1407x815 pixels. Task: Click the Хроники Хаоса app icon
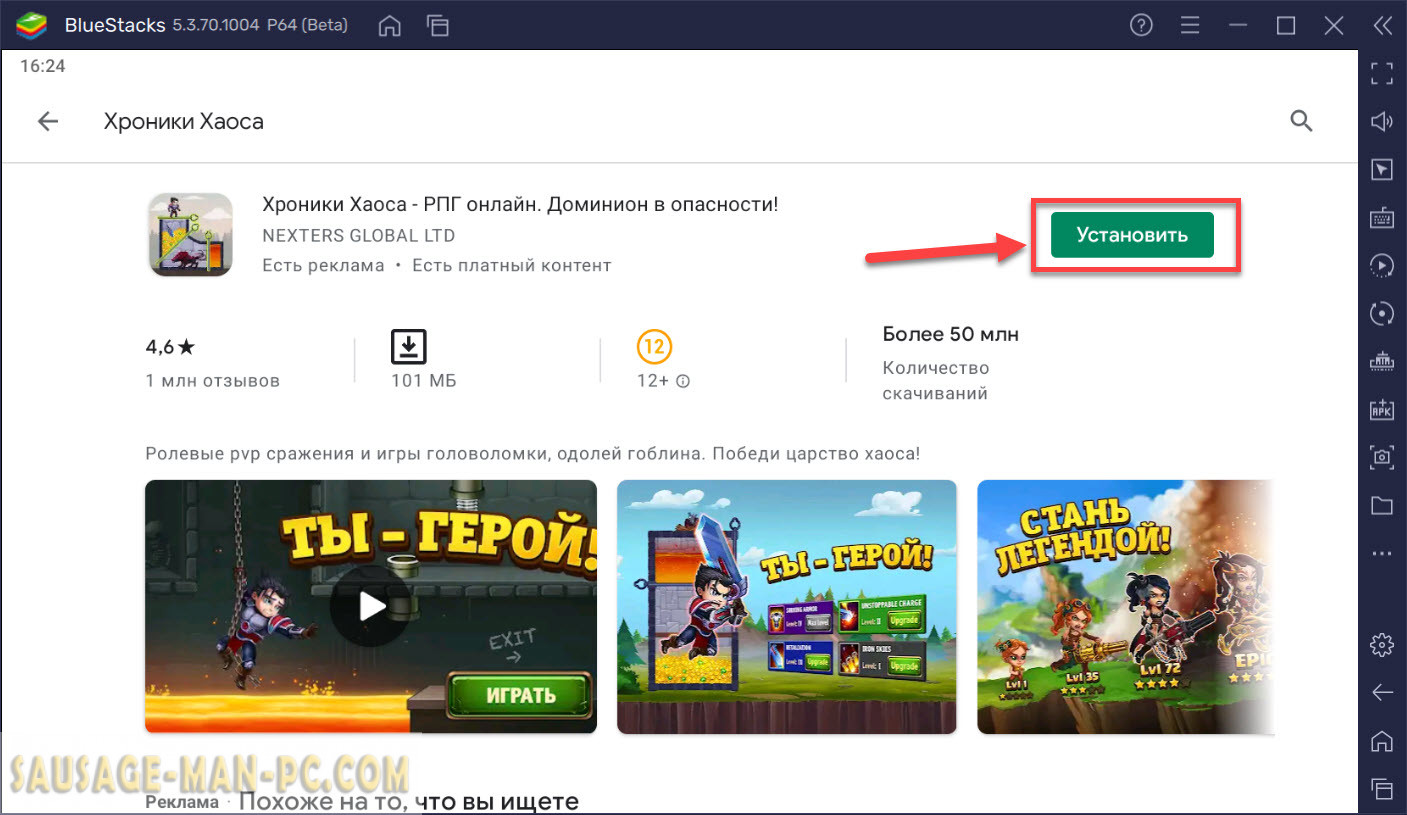point(190,234)
